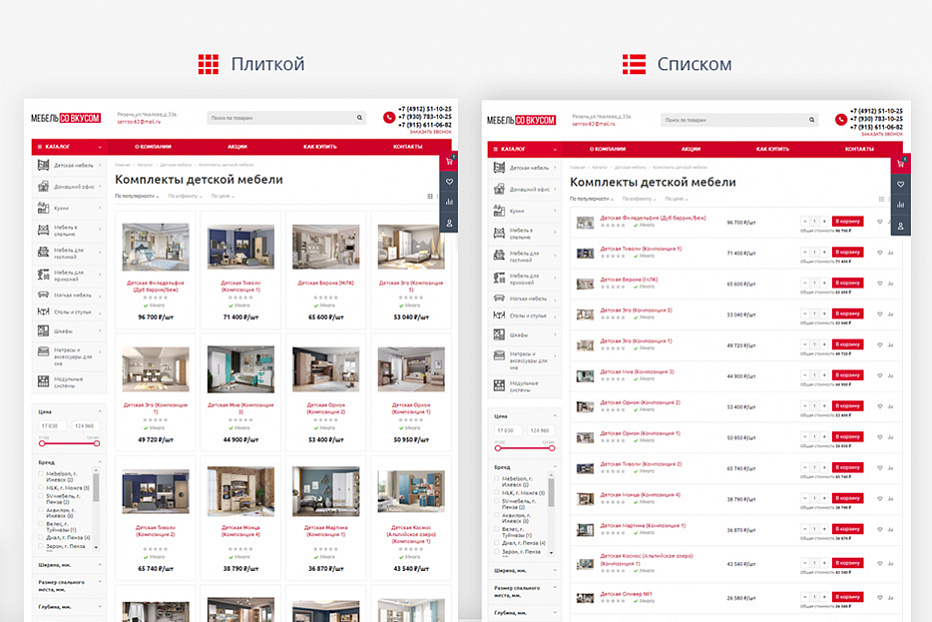
Task: Open compare chart icon in tile-view side panel
Action: click(449, 203)
